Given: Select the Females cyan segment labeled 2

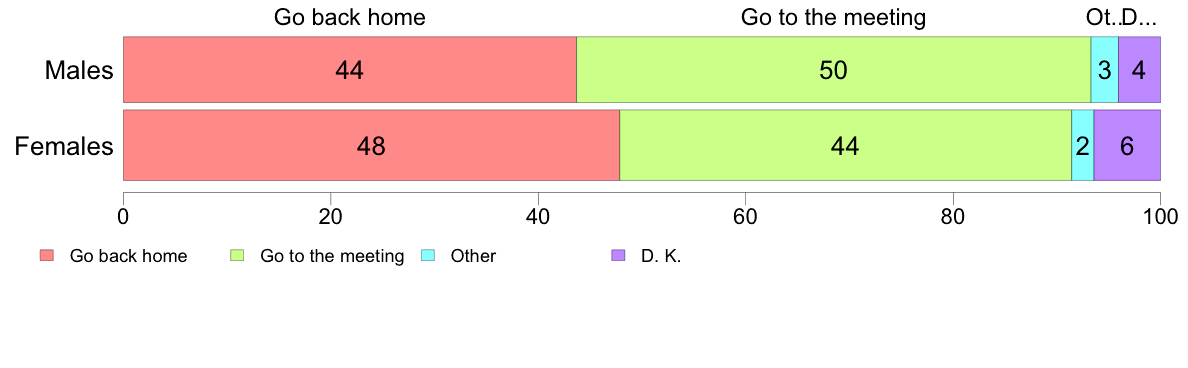Looking at the screenshot, I should (1083, 145).
